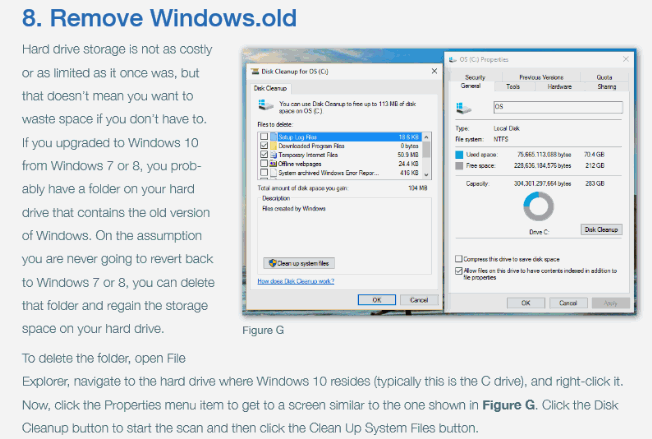The image size is (652, 439).
Task: Click the blue Used space color swatch
Action: [x=459, y=157]
